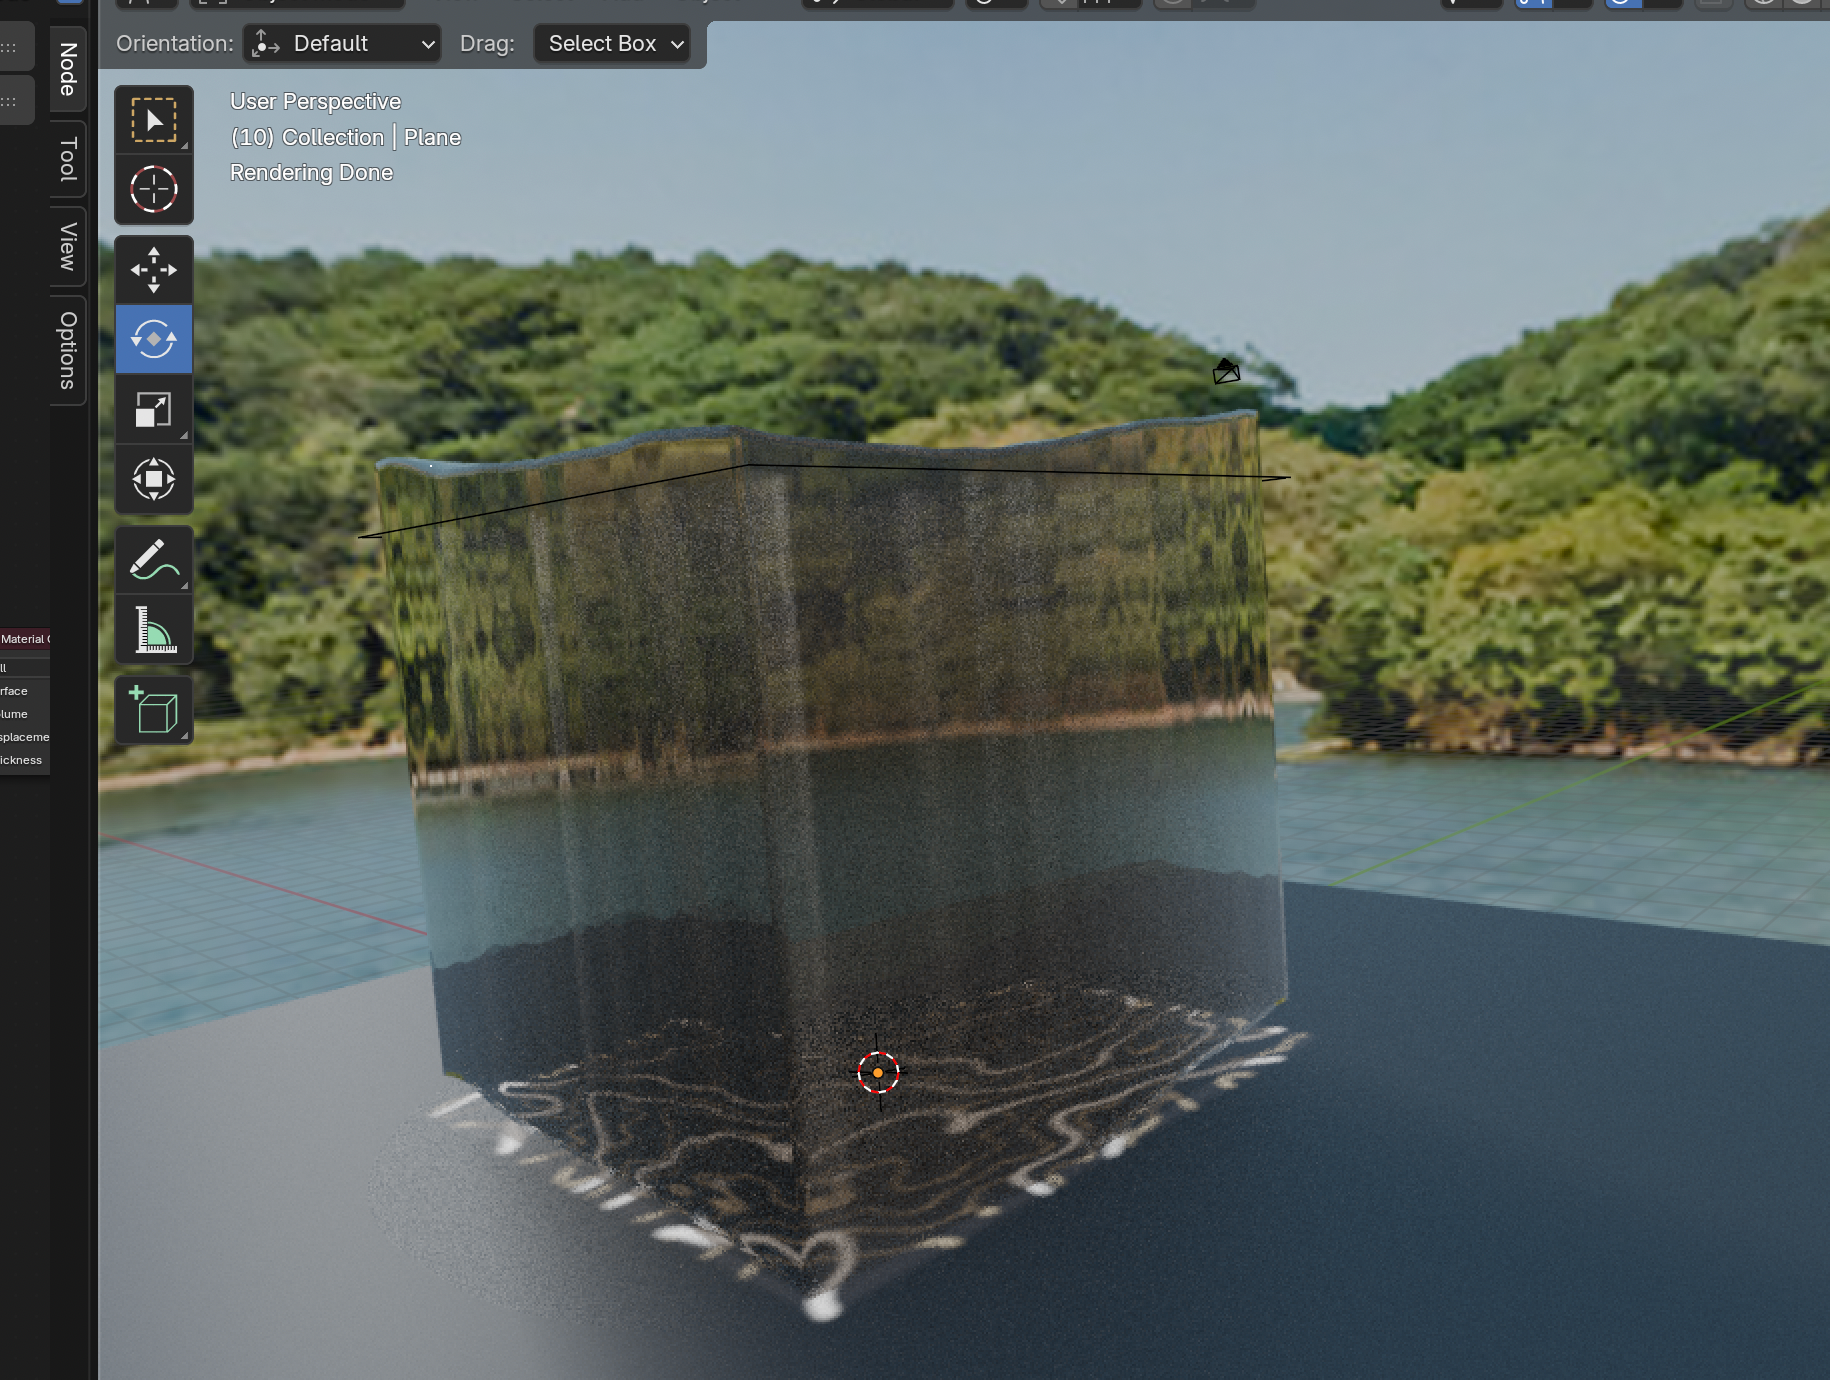Viewport: 1830px width, 1380px height.
Task: Click the 'splaceme' socket label on node
Action: click(x=25, y=737)
